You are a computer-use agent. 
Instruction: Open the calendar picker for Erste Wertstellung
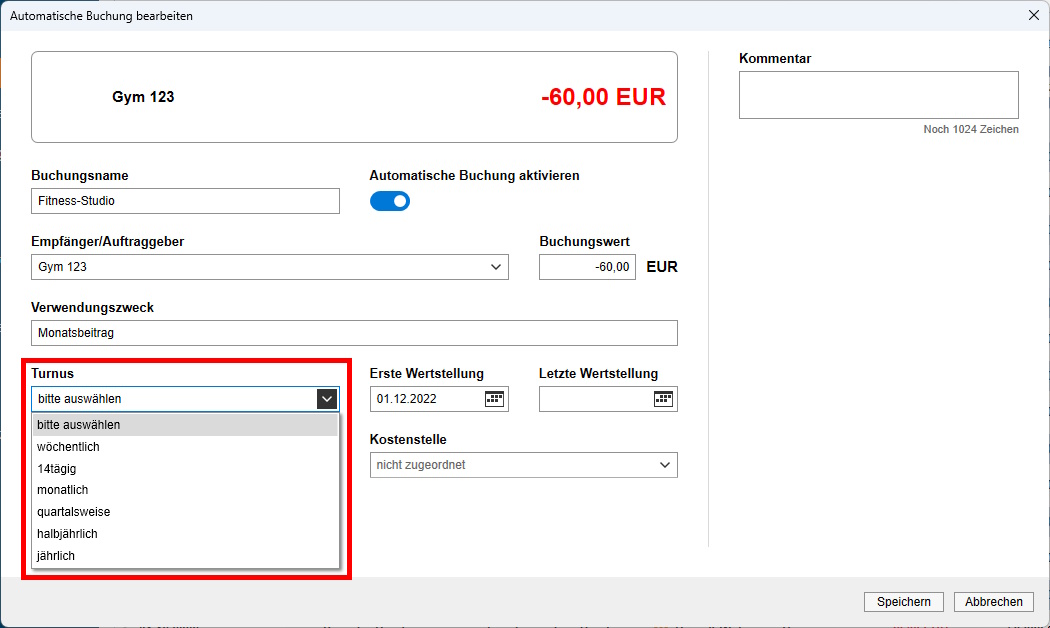[496, 398]
